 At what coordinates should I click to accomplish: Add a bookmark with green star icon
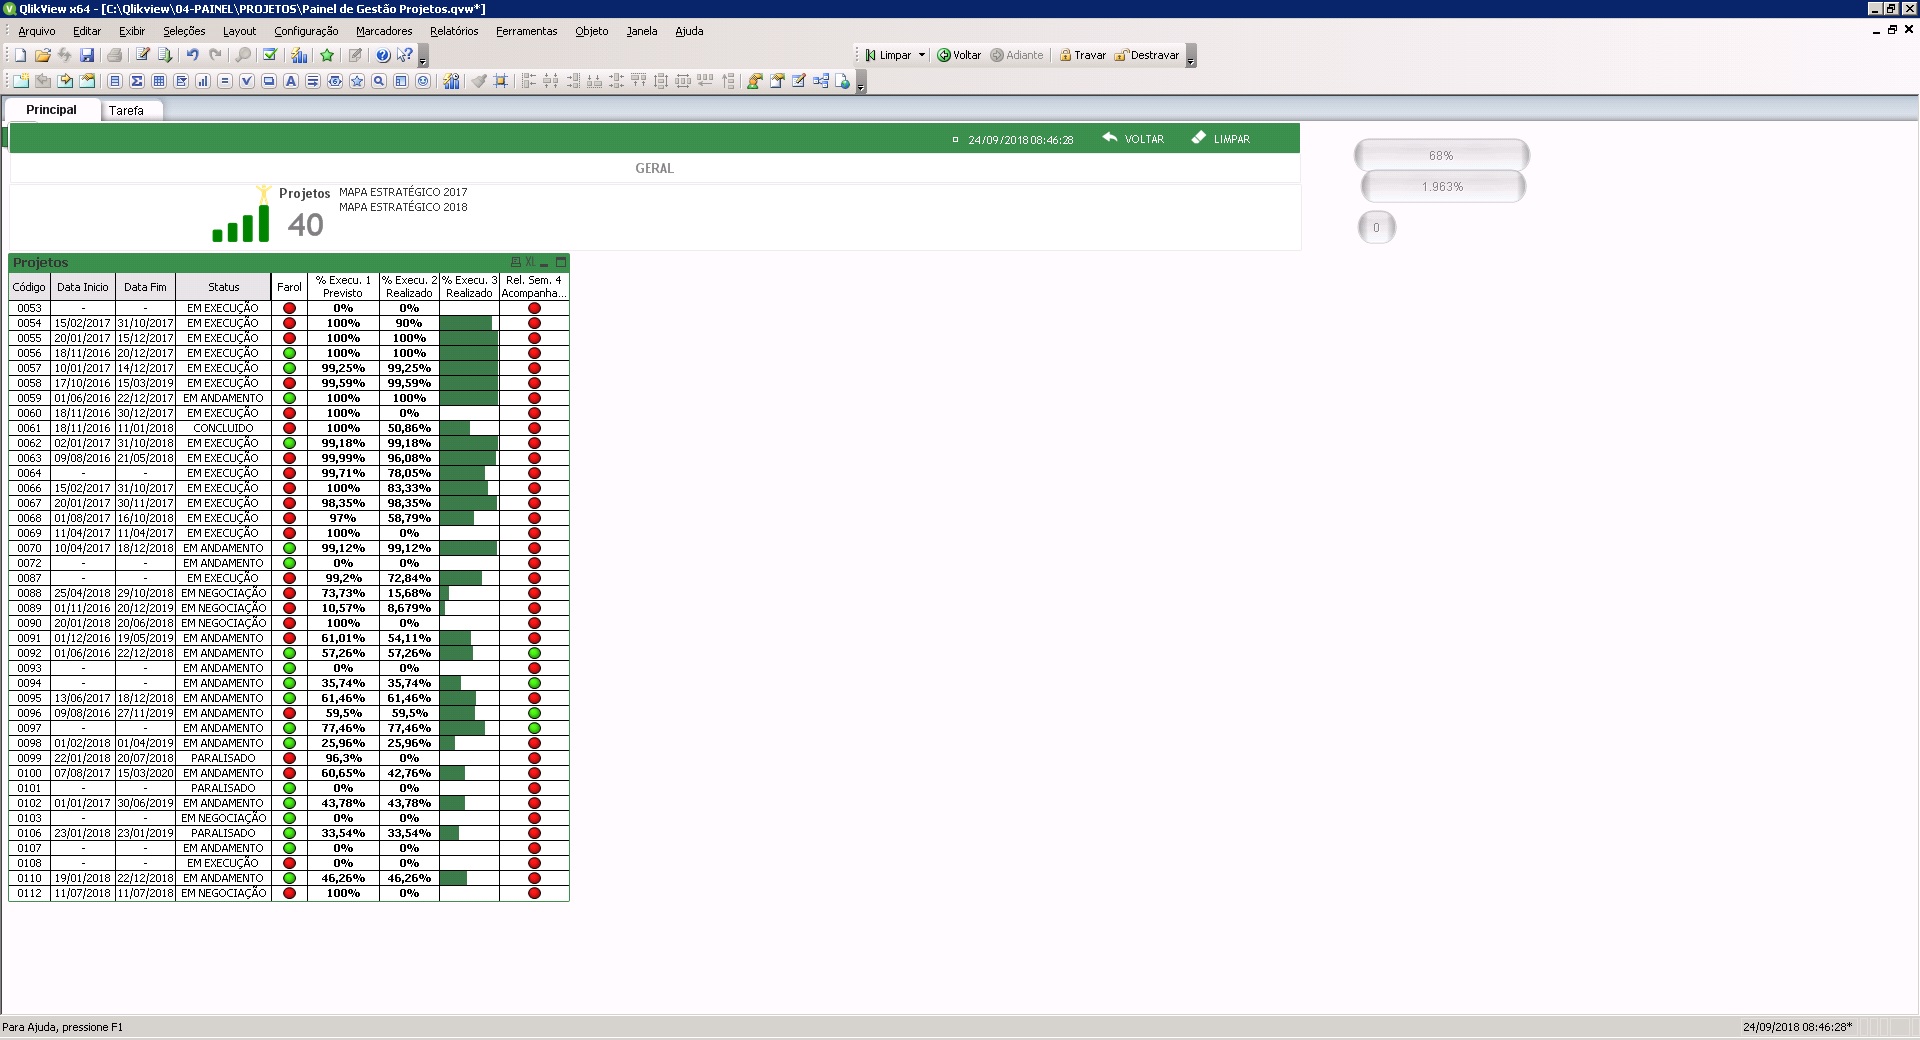coord(326,55)
